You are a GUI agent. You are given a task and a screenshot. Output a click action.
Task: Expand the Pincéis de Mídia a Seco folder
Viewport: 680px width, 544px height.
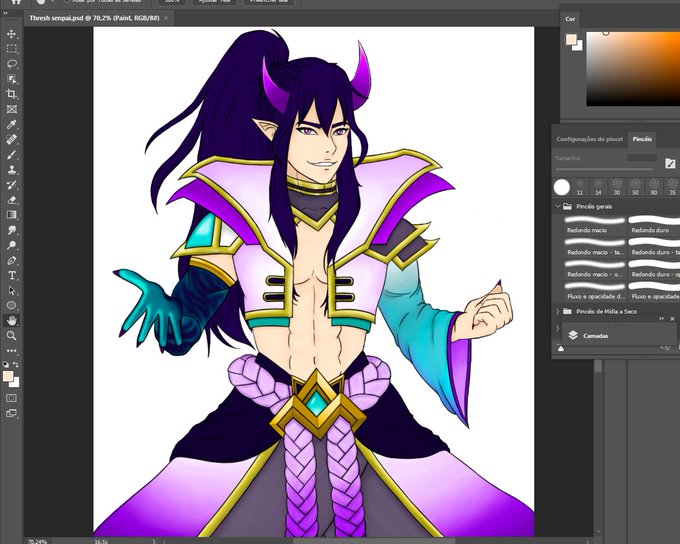click(x=558, y=311)
